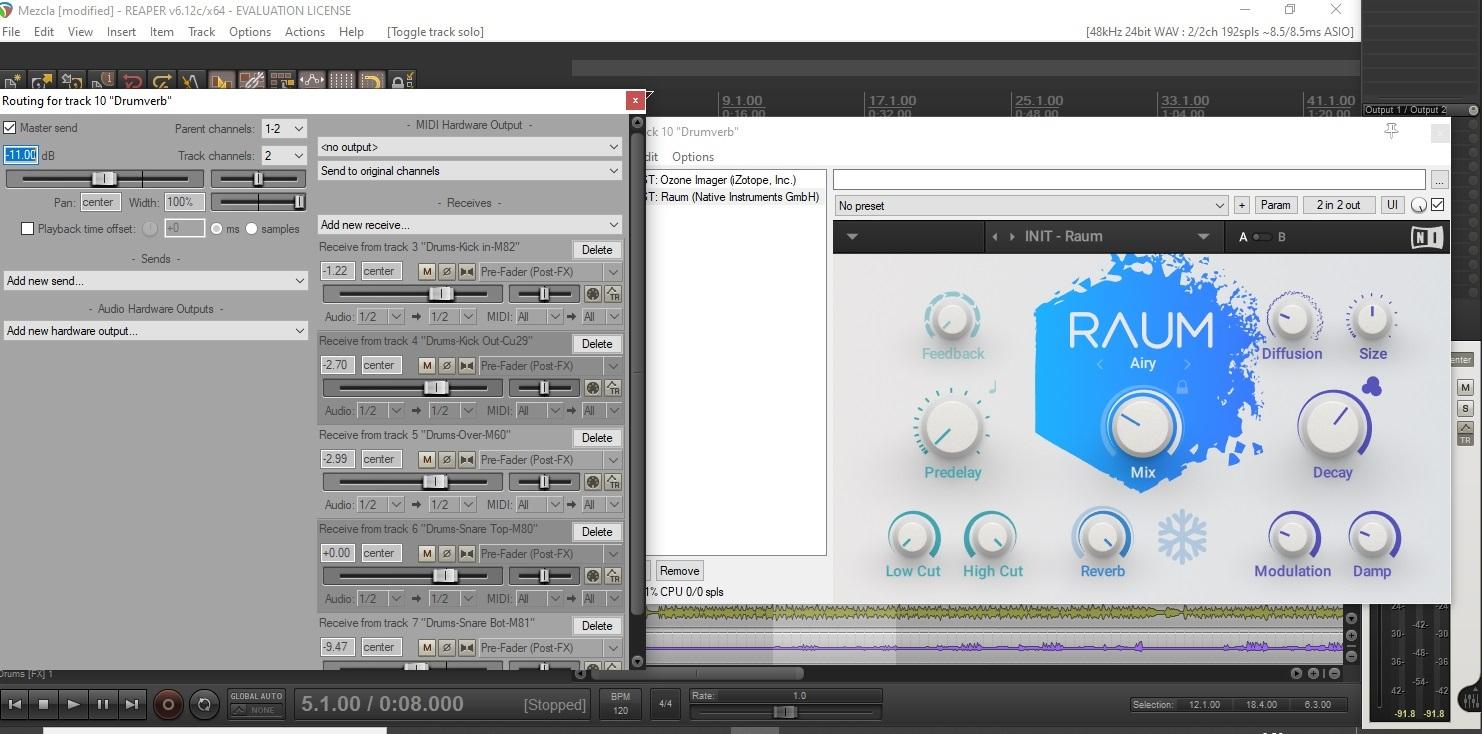
Task: Open the Raum header menu arrow
Action: (x=853, y=237)
